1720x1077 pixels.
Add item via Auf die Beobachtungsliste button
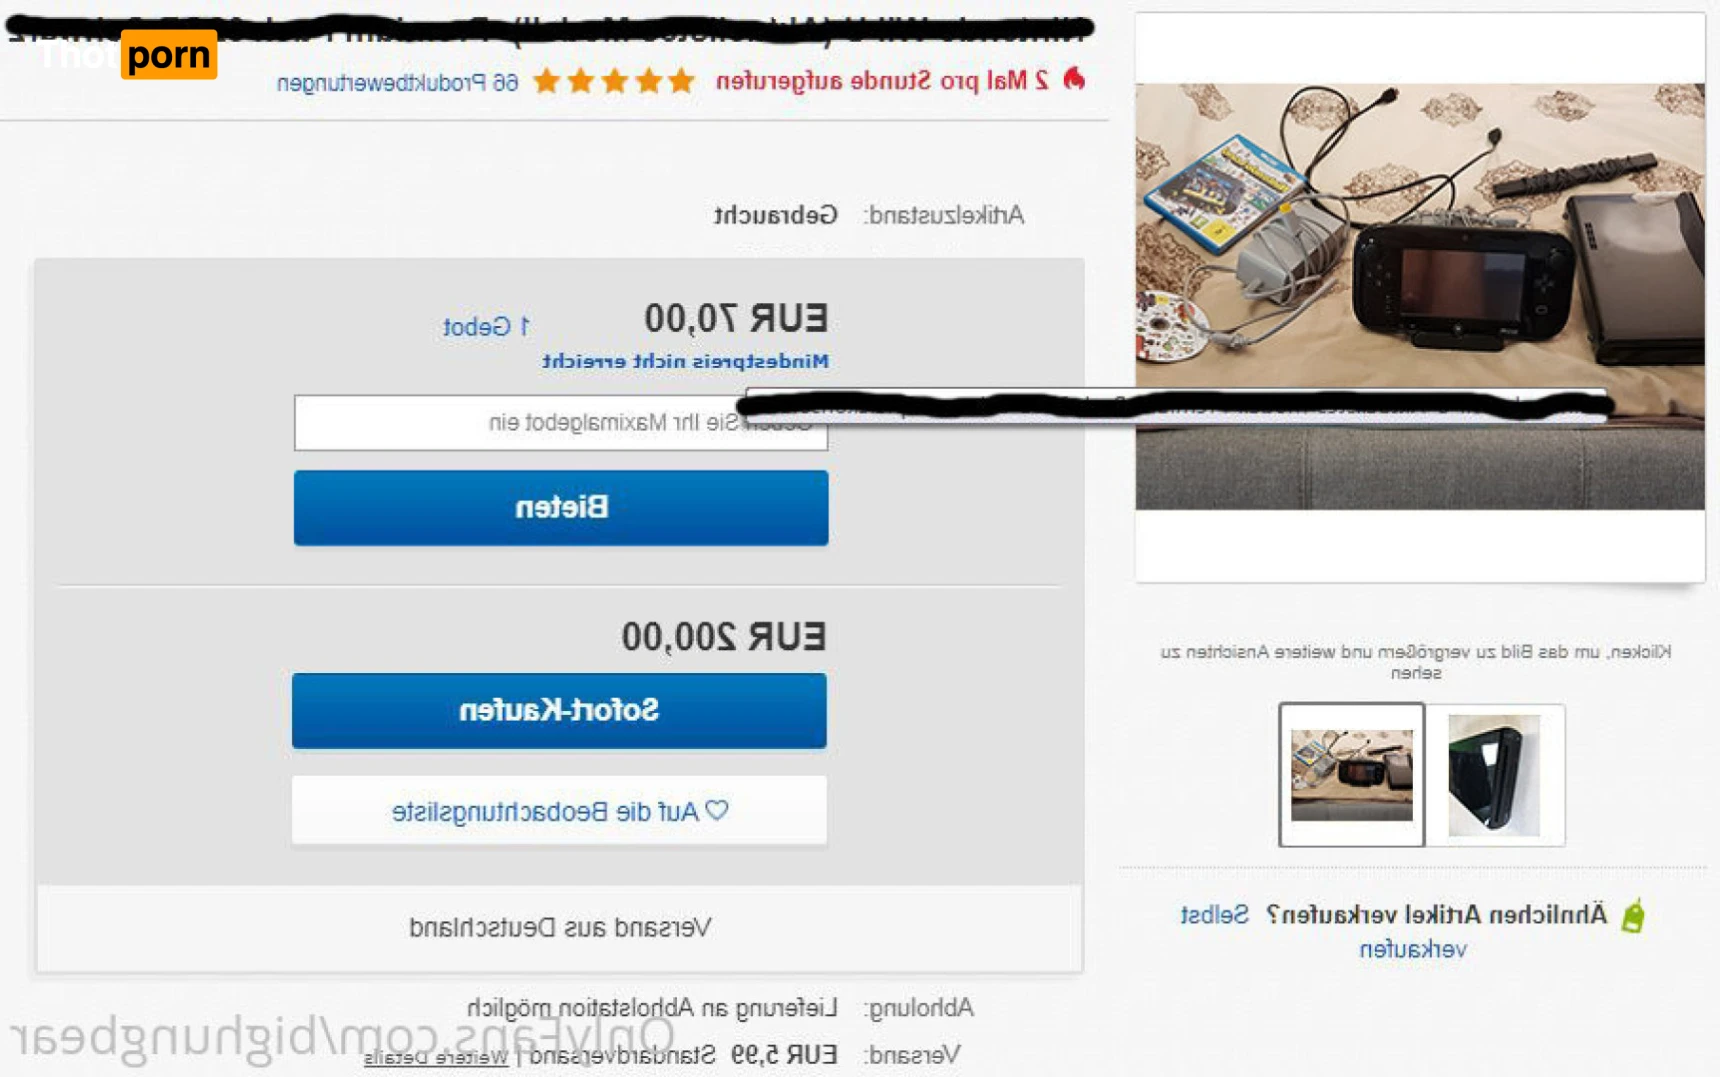(559, 810)
